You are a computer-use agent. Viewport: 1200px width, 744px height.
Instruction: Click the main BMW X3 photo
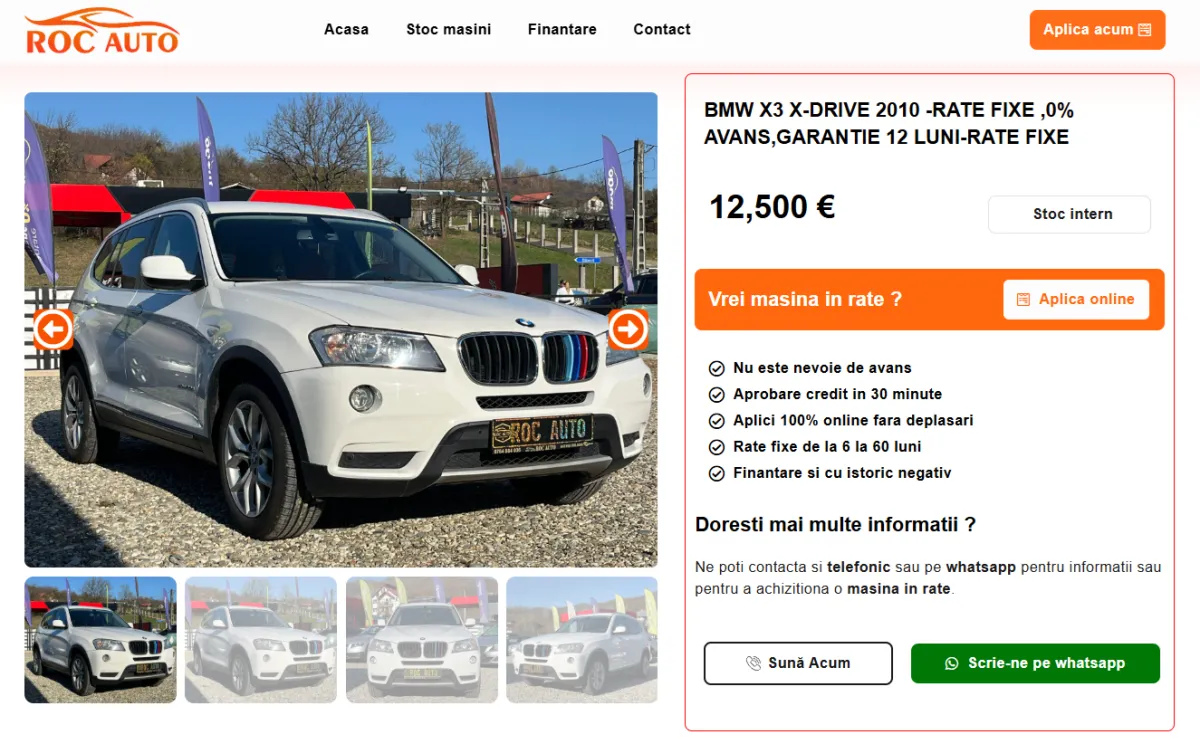click(341, 330)
